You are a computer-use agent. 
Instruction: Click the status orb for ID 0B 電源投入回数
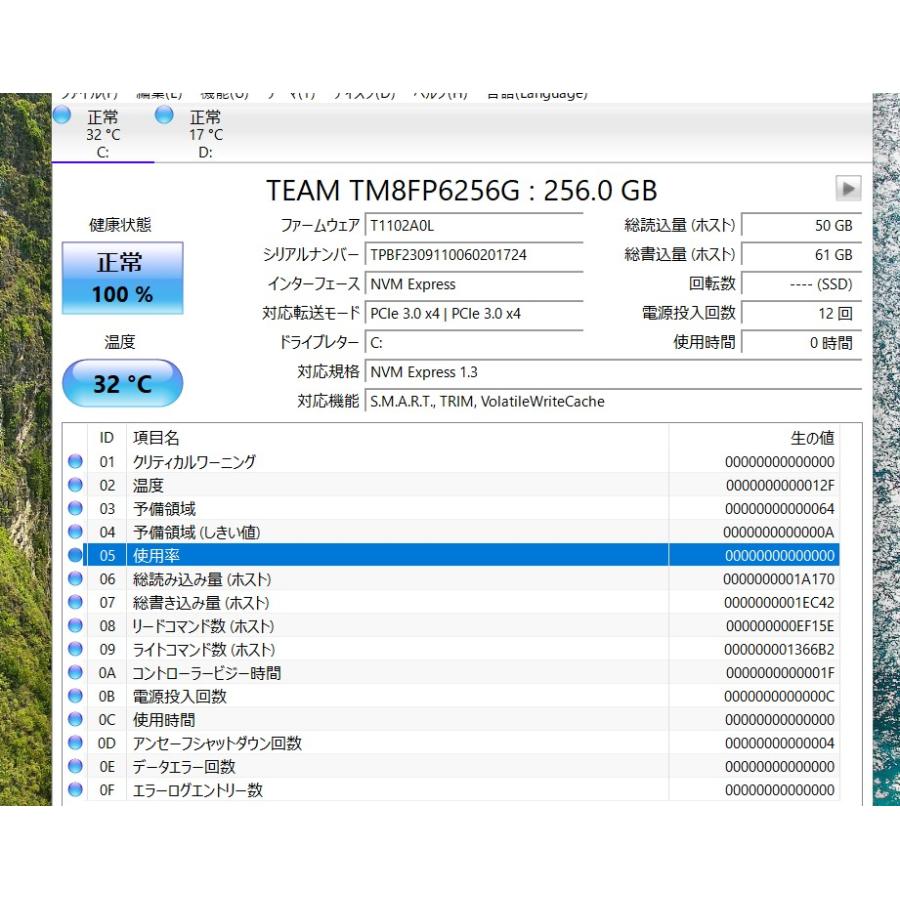point(75,696)
